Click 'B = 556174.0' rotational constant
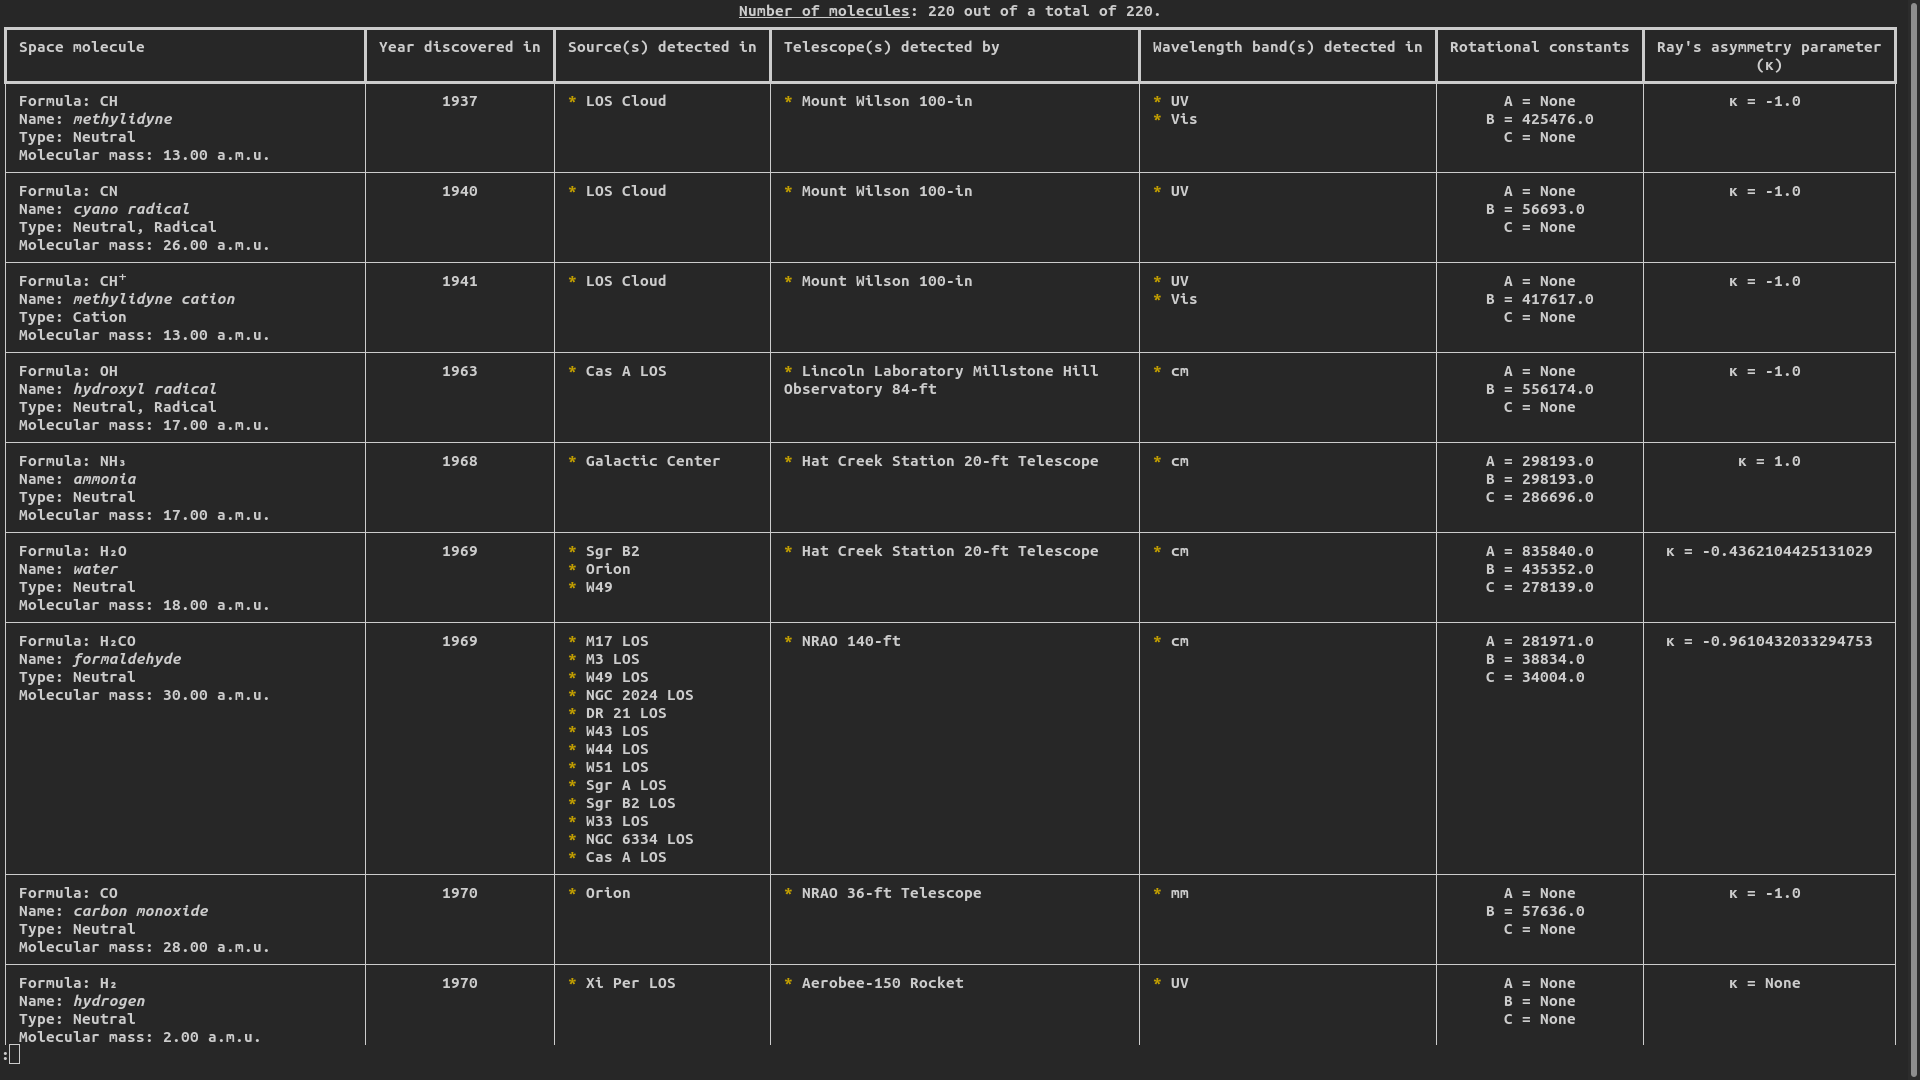1920x1080 pixels. (1539, 389)
